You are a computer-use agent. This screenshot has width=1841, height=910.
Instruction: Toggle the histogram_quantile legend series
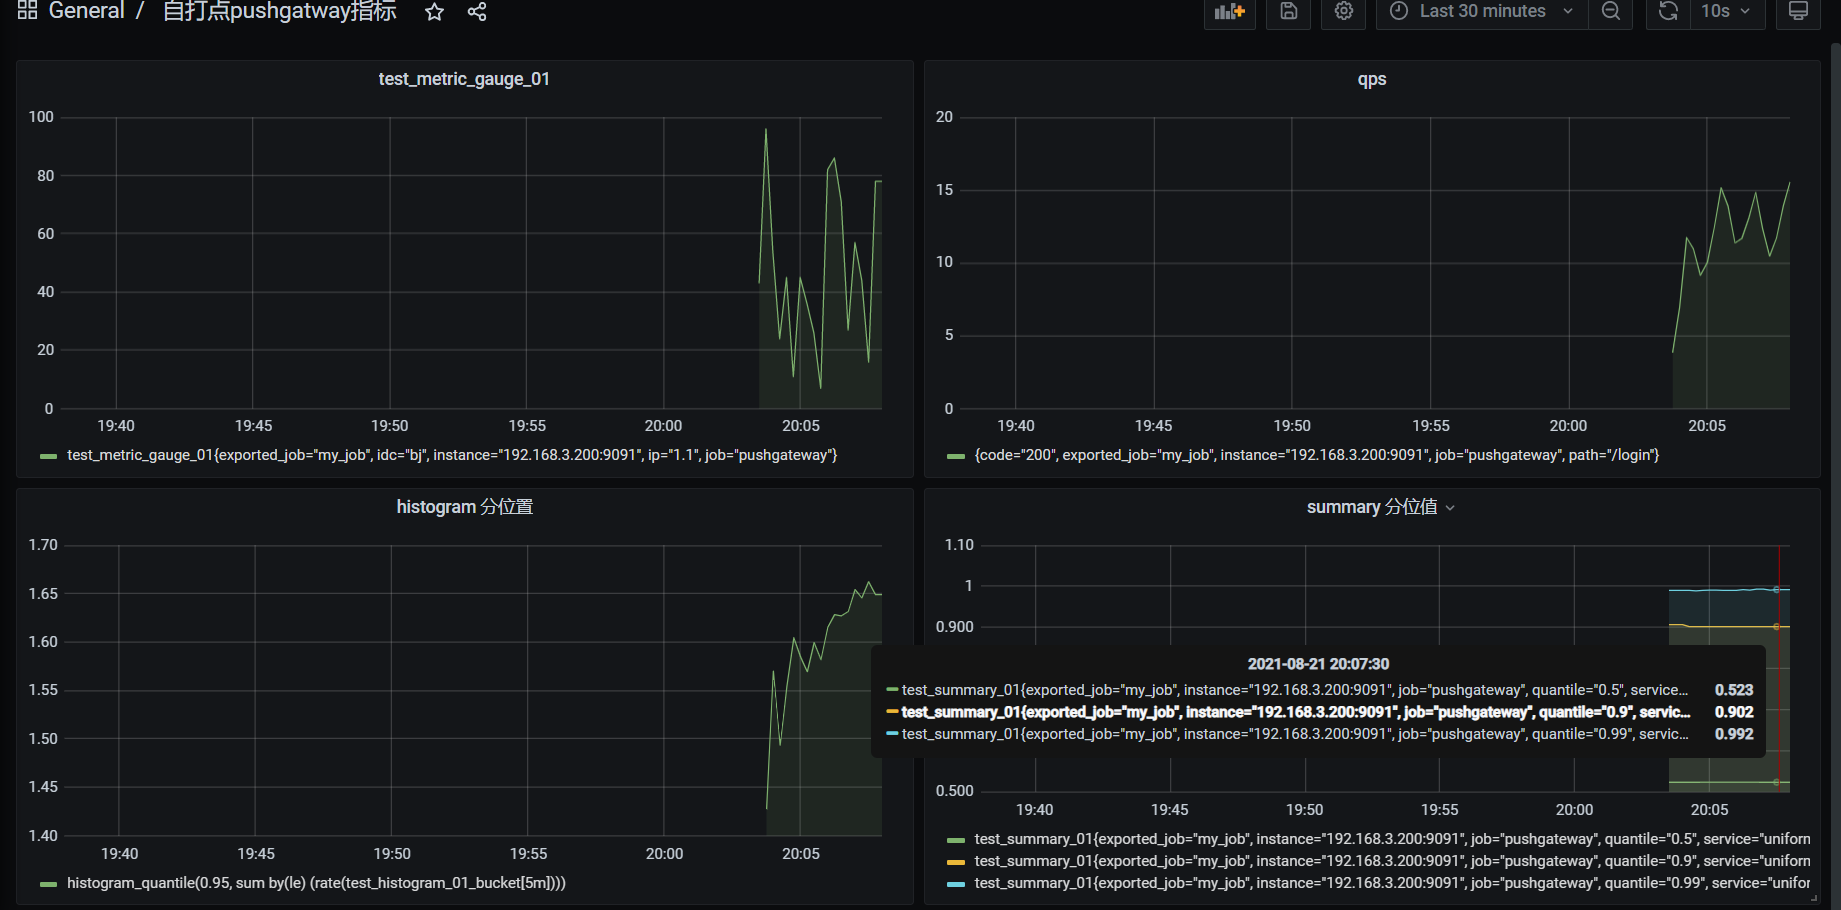pyautogui.click(x=316, y=883)
